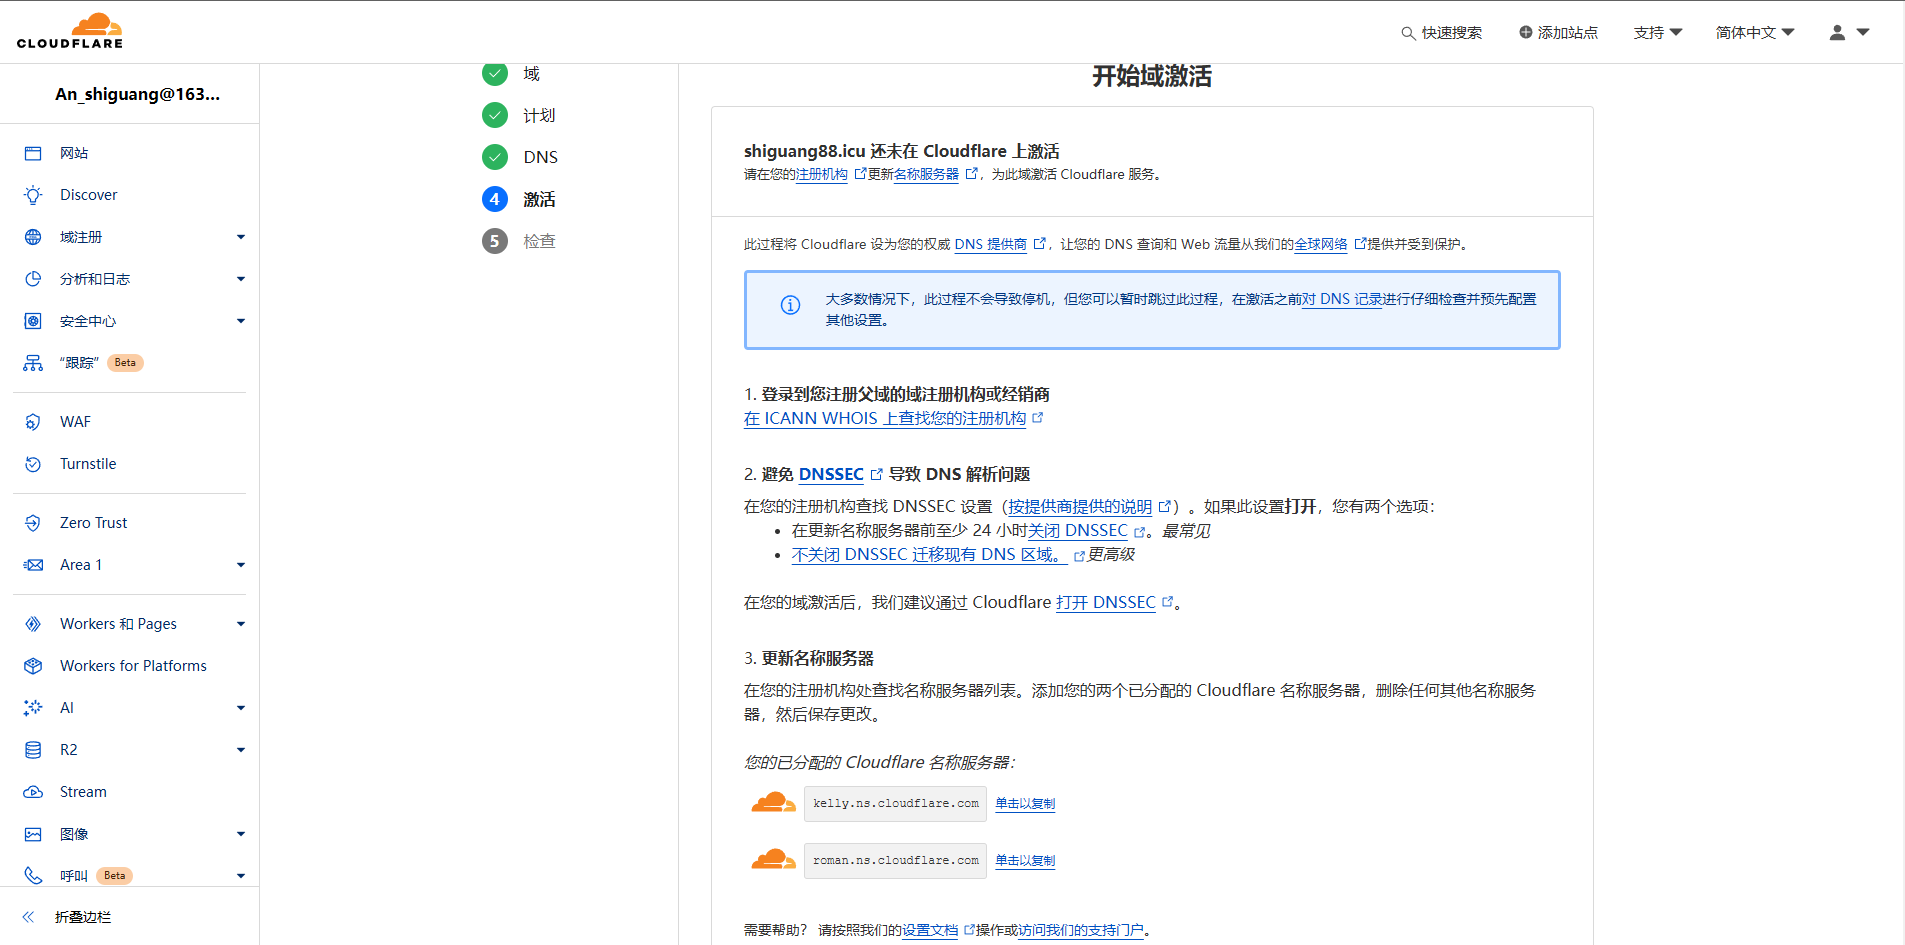Open the 简体中文 language dropdown
Screen dimensions: 1905x945
pos(1755,32)
